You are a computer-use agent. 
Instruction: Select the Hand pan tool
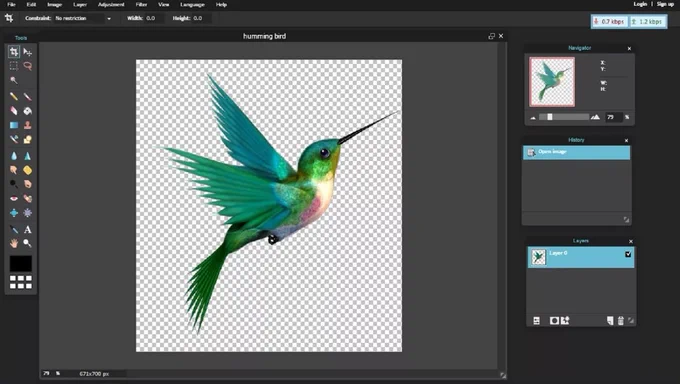coord(14,243)
